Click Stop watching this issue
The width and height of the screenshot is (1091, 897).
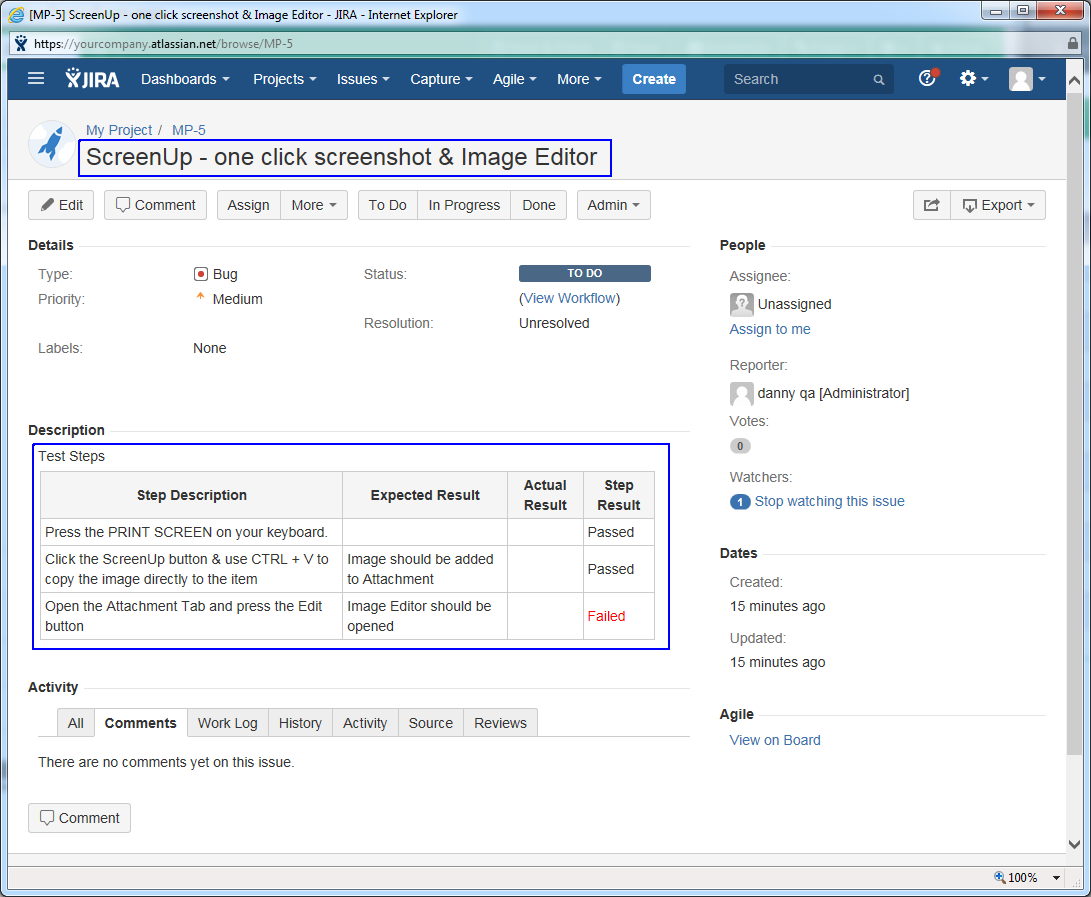[829, 501]
